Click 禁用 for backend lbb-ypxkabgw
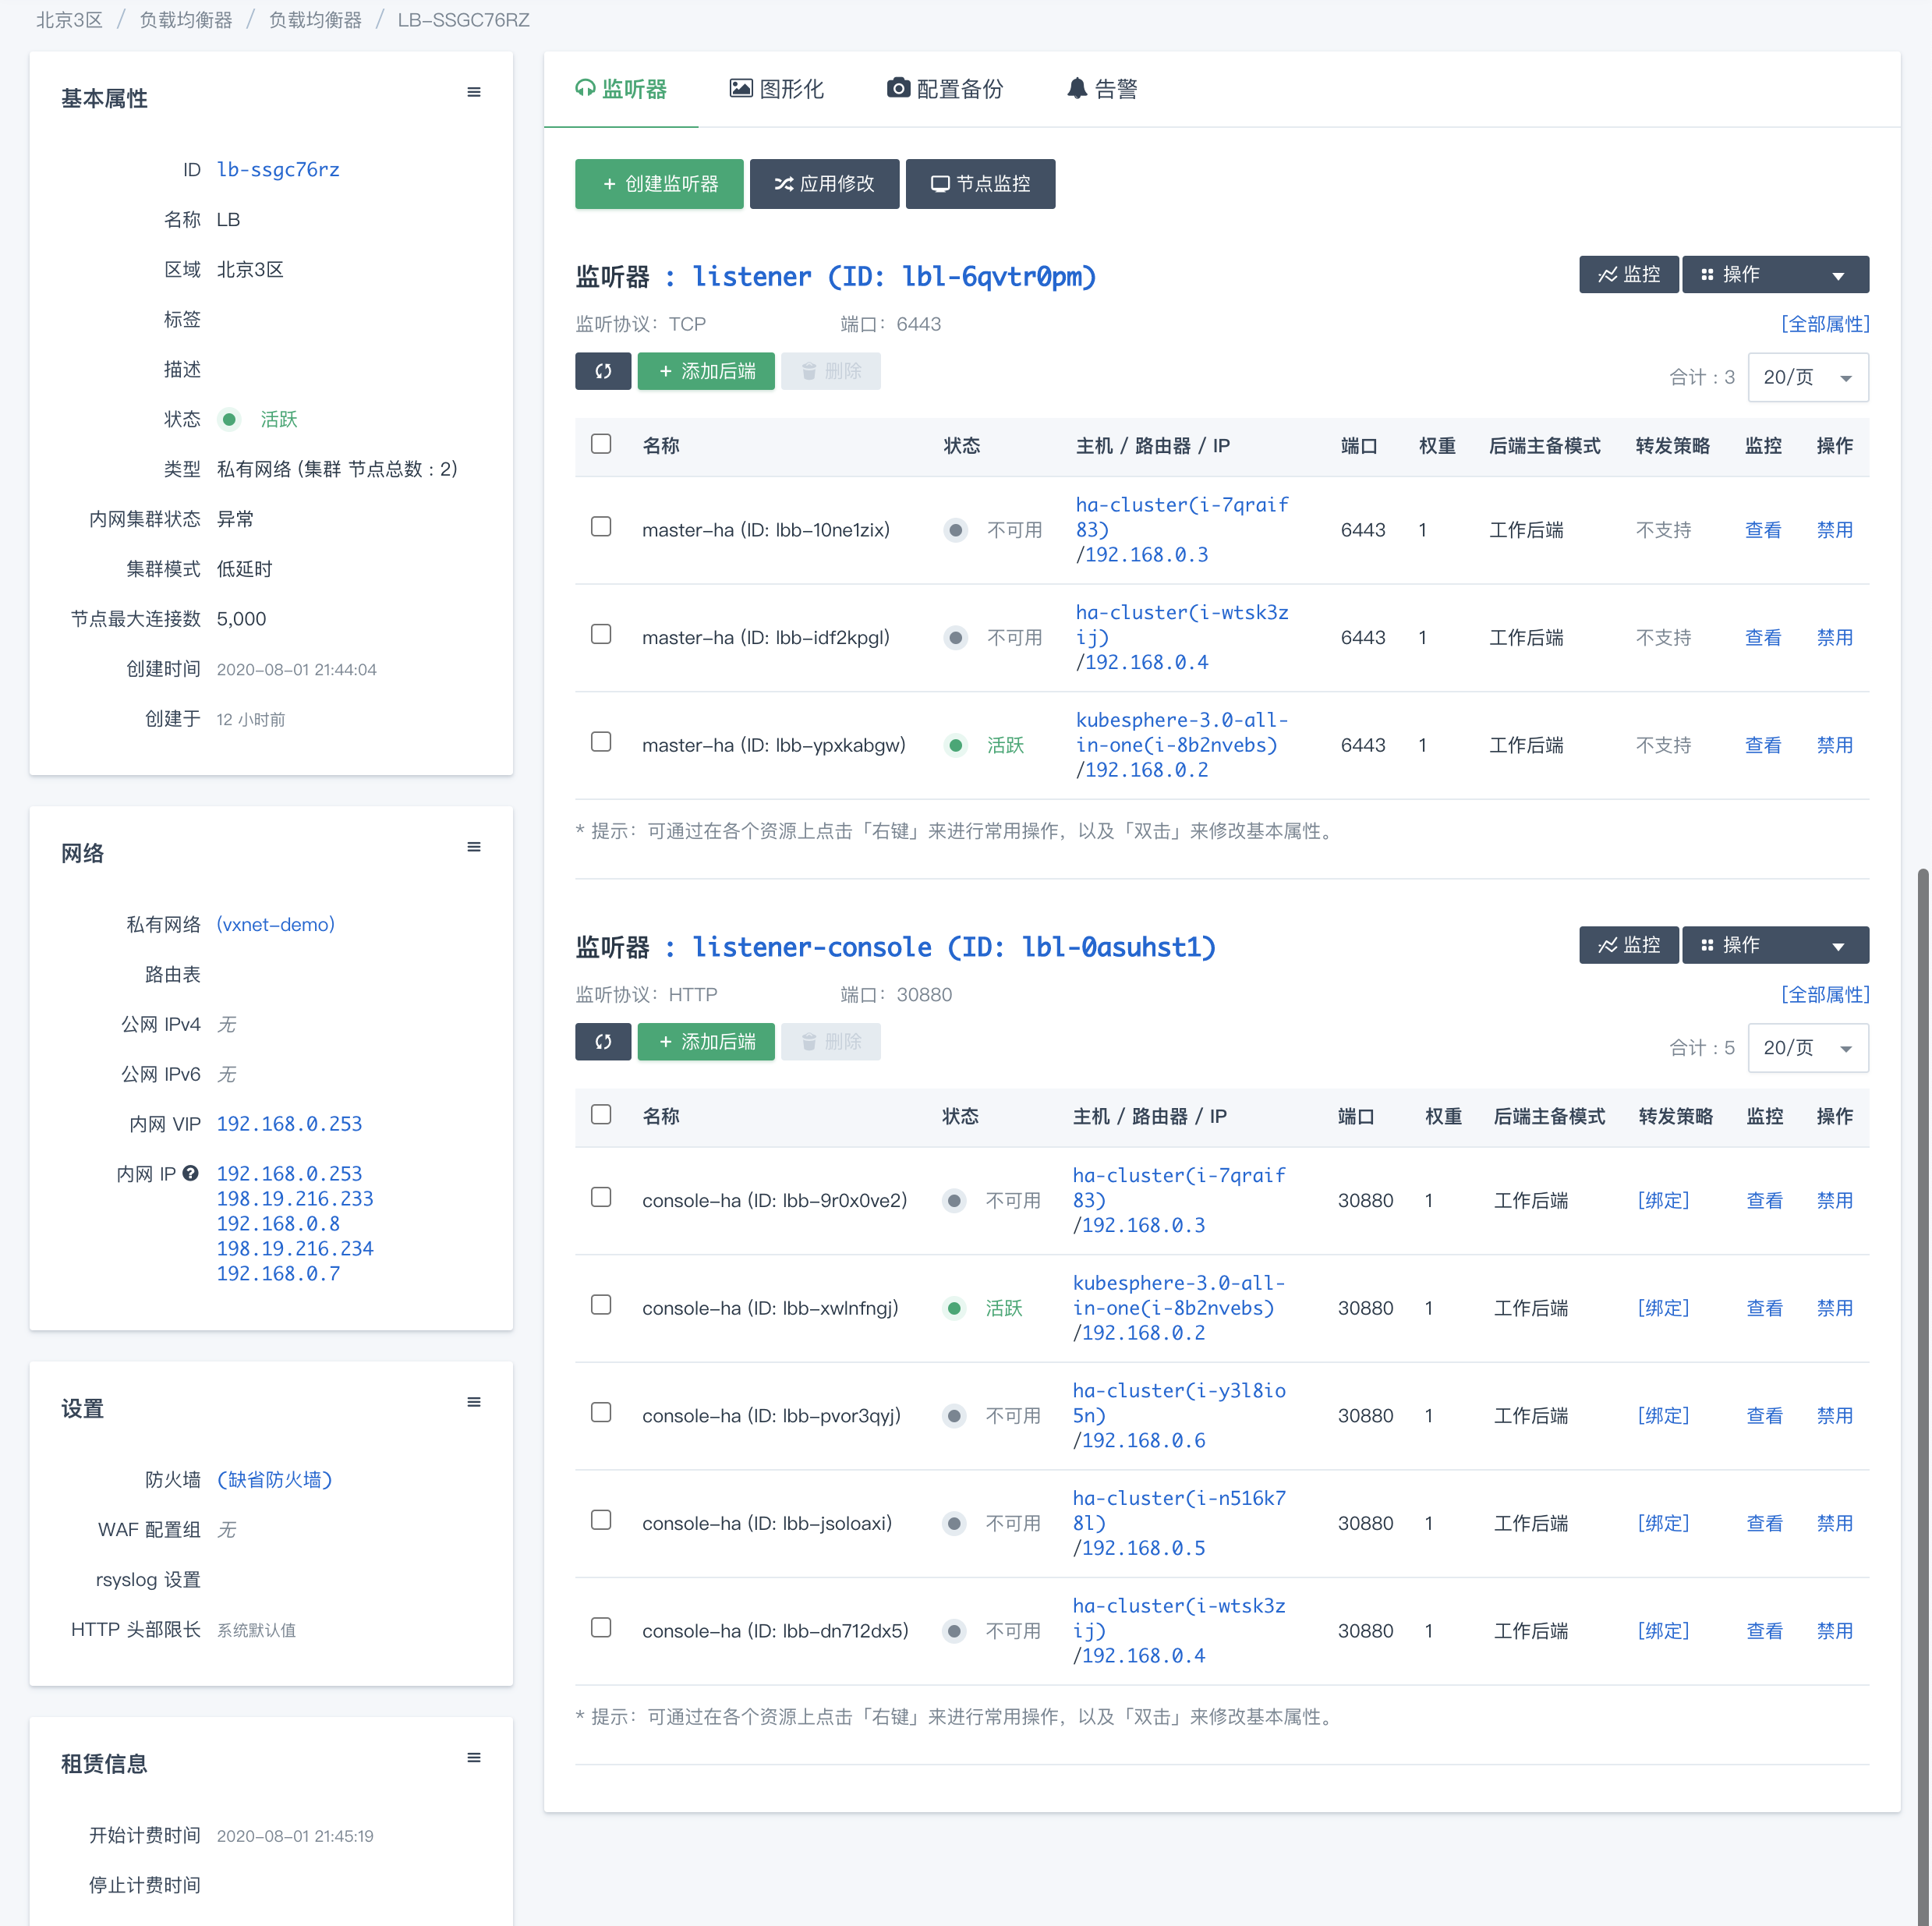This screenshot has height=1926, width=1932. tap(1835, 745)
